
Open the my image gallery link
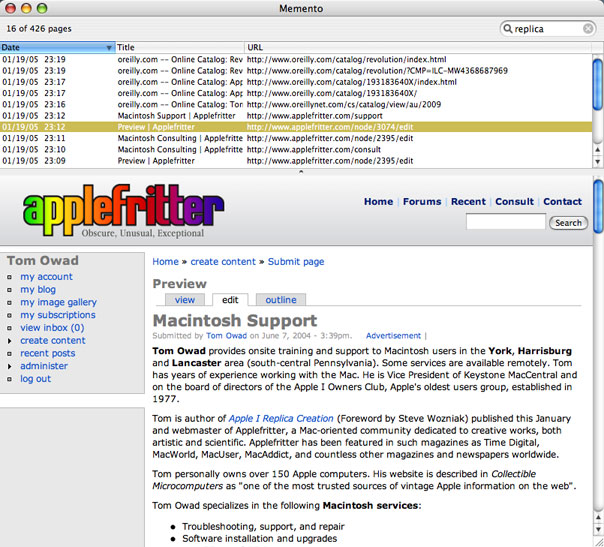pos(58,302)
